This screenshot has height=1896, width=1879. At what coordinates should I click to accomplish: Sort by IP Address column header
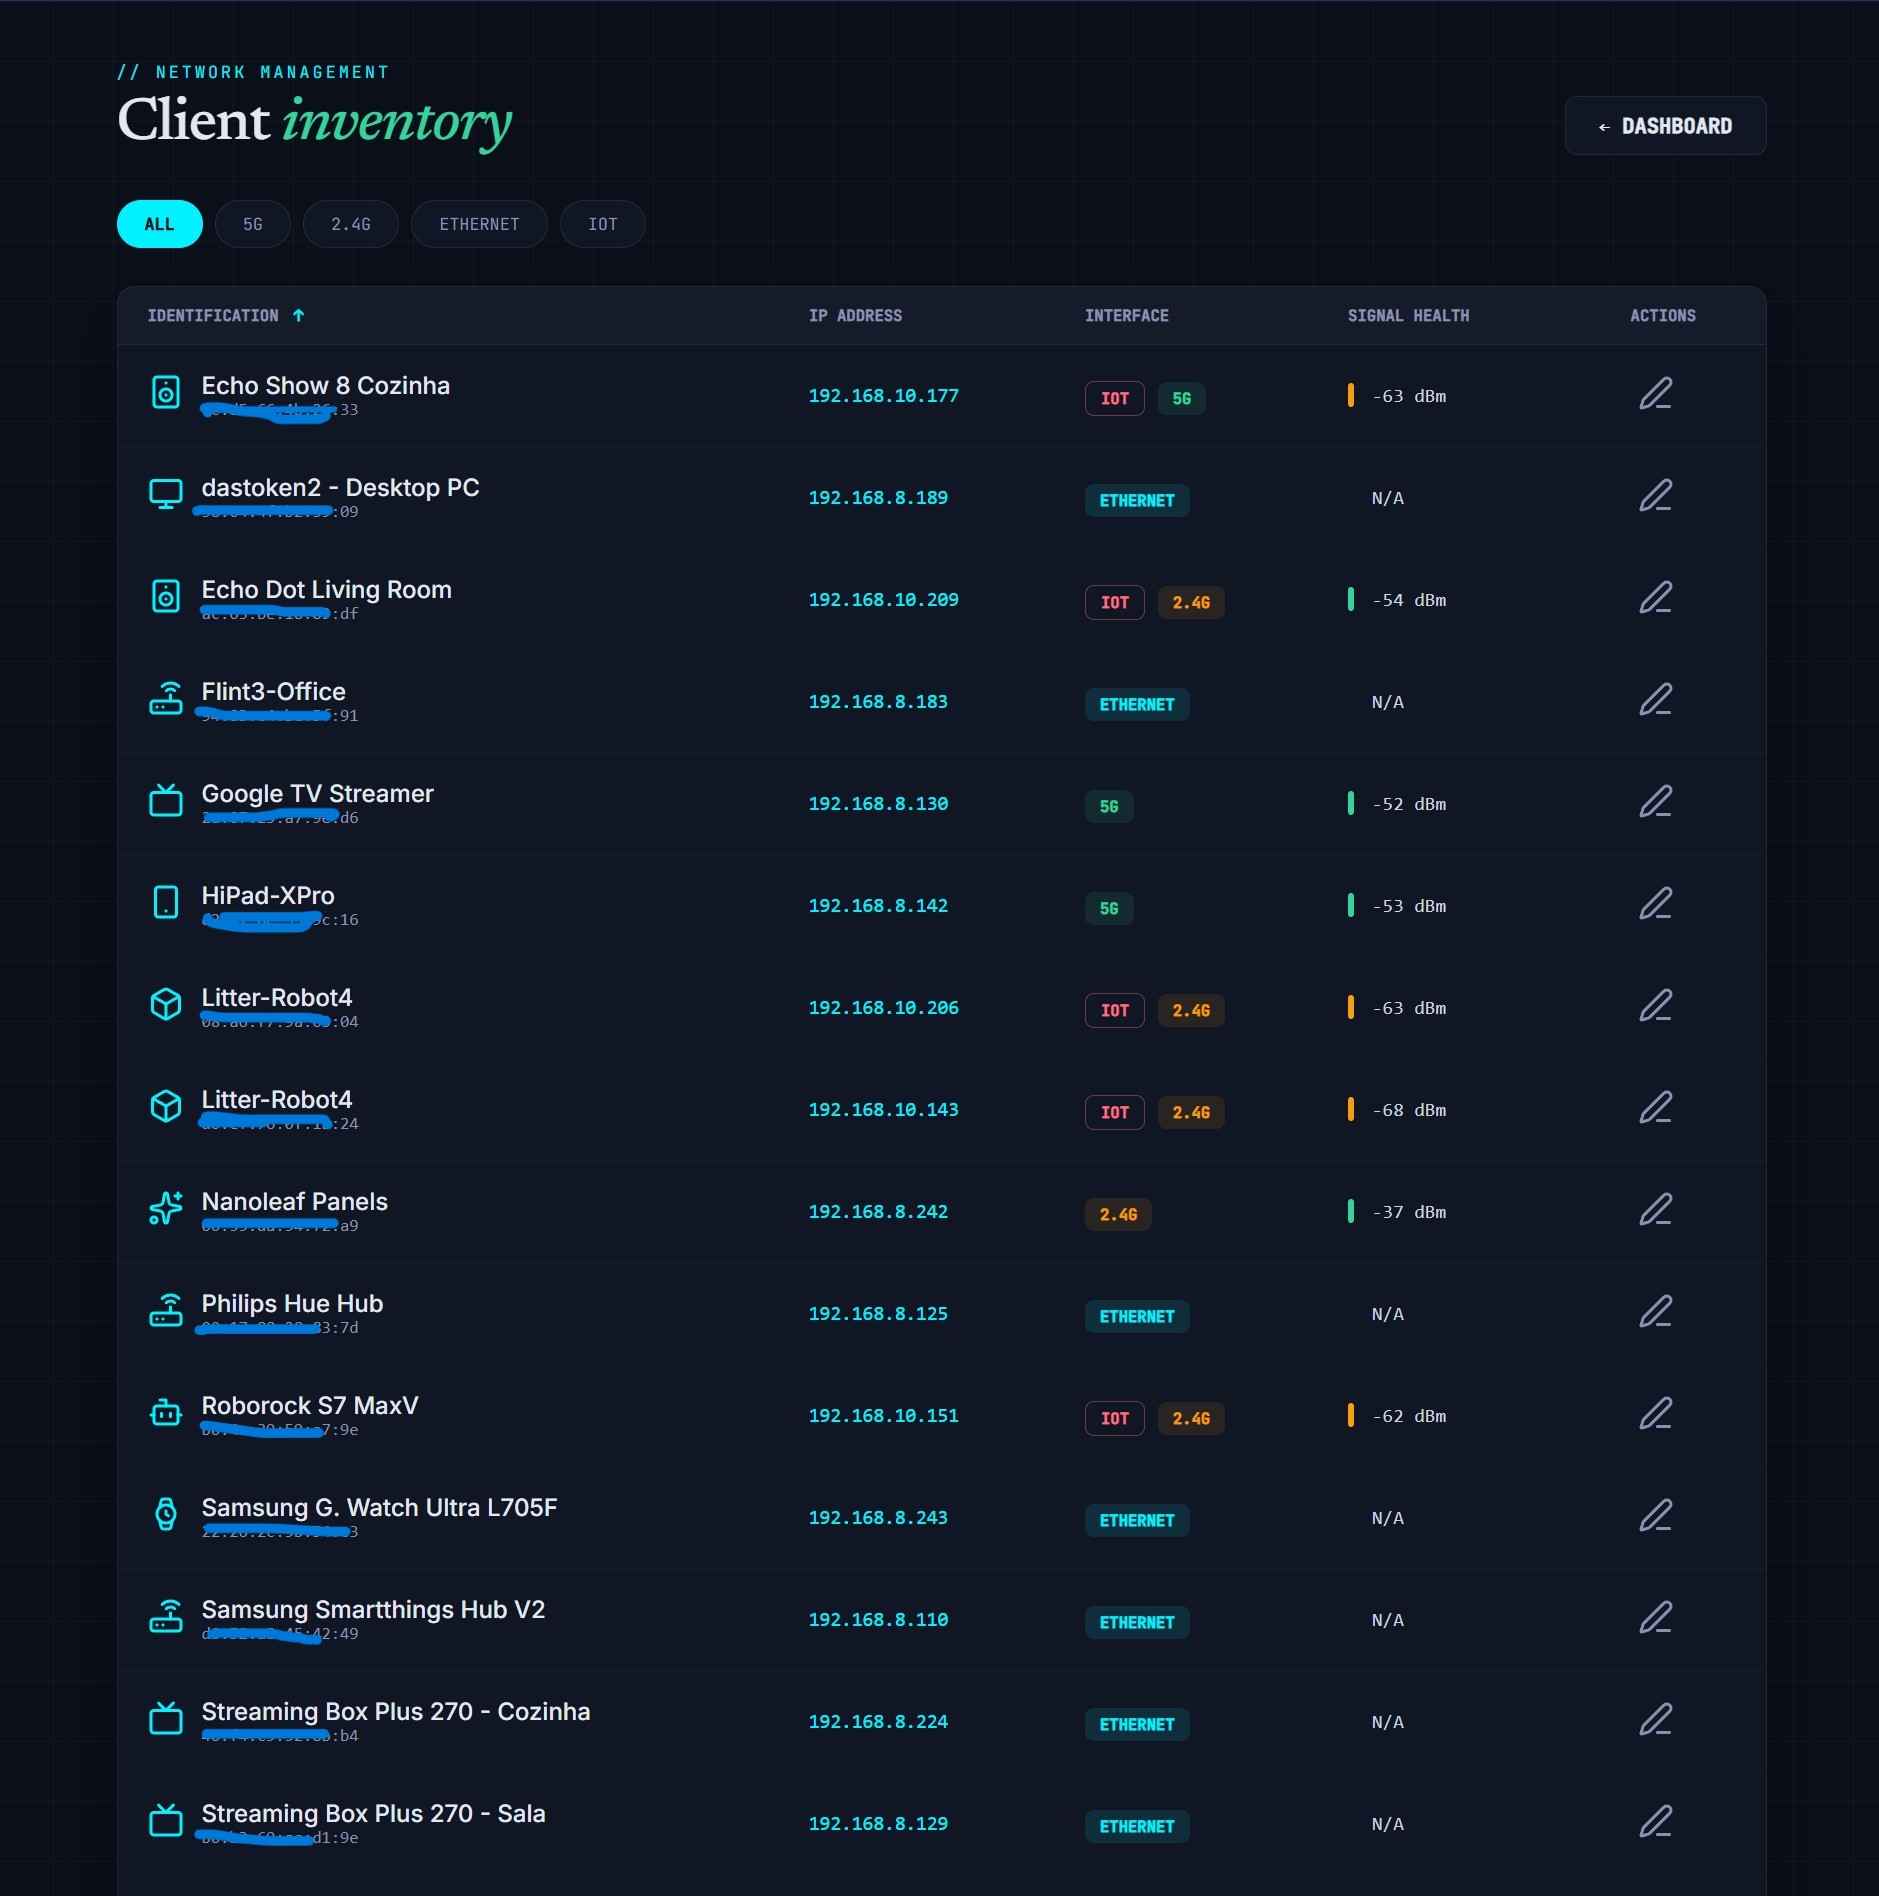coord(855,316)
